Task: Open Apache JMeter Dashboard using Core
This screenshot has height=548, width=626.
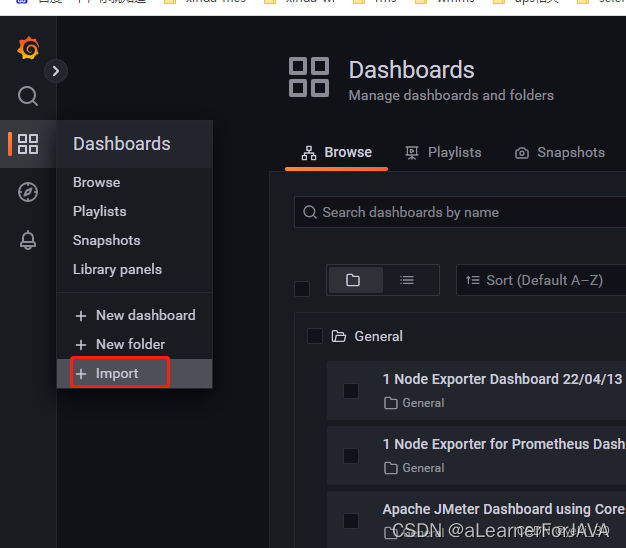Action: [504, 509]
